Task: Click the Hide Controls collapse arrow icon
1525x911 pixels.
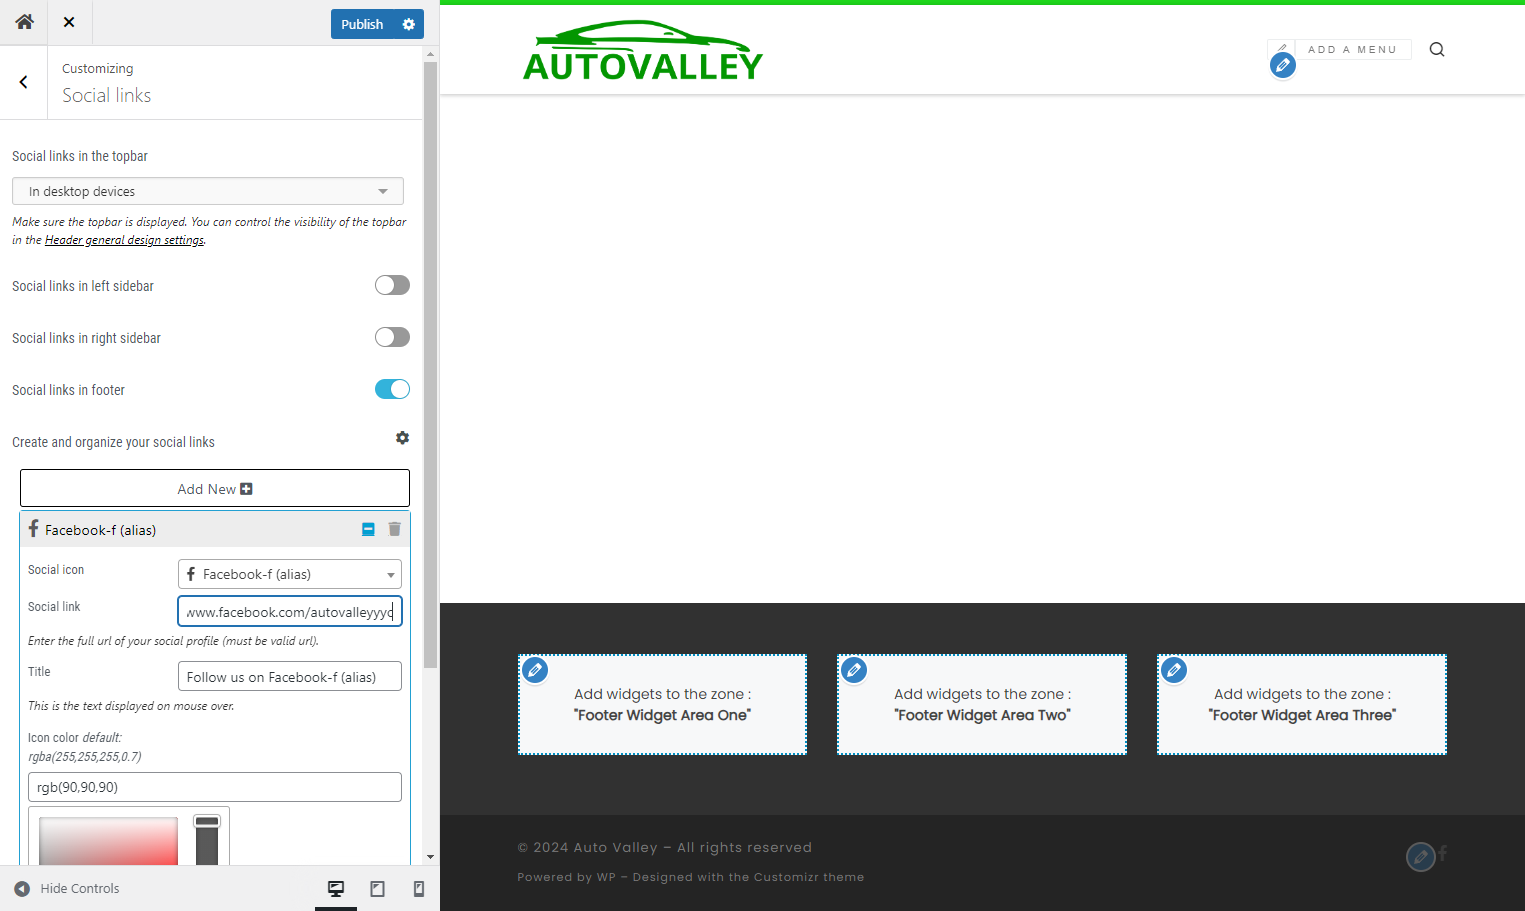Action: click(x=22, y=888)
